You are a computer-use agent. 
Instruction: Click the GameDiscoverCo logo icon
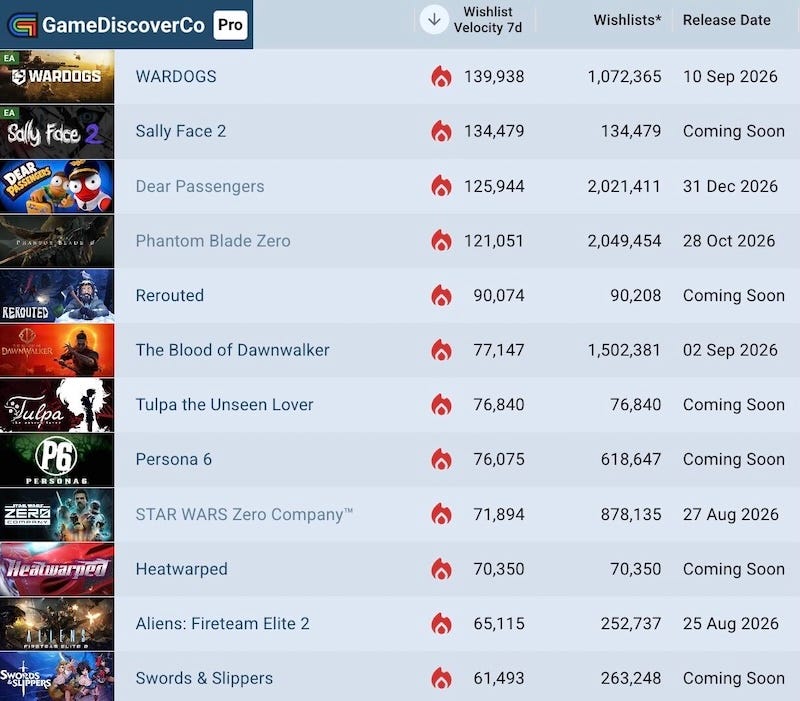[22, 24]
